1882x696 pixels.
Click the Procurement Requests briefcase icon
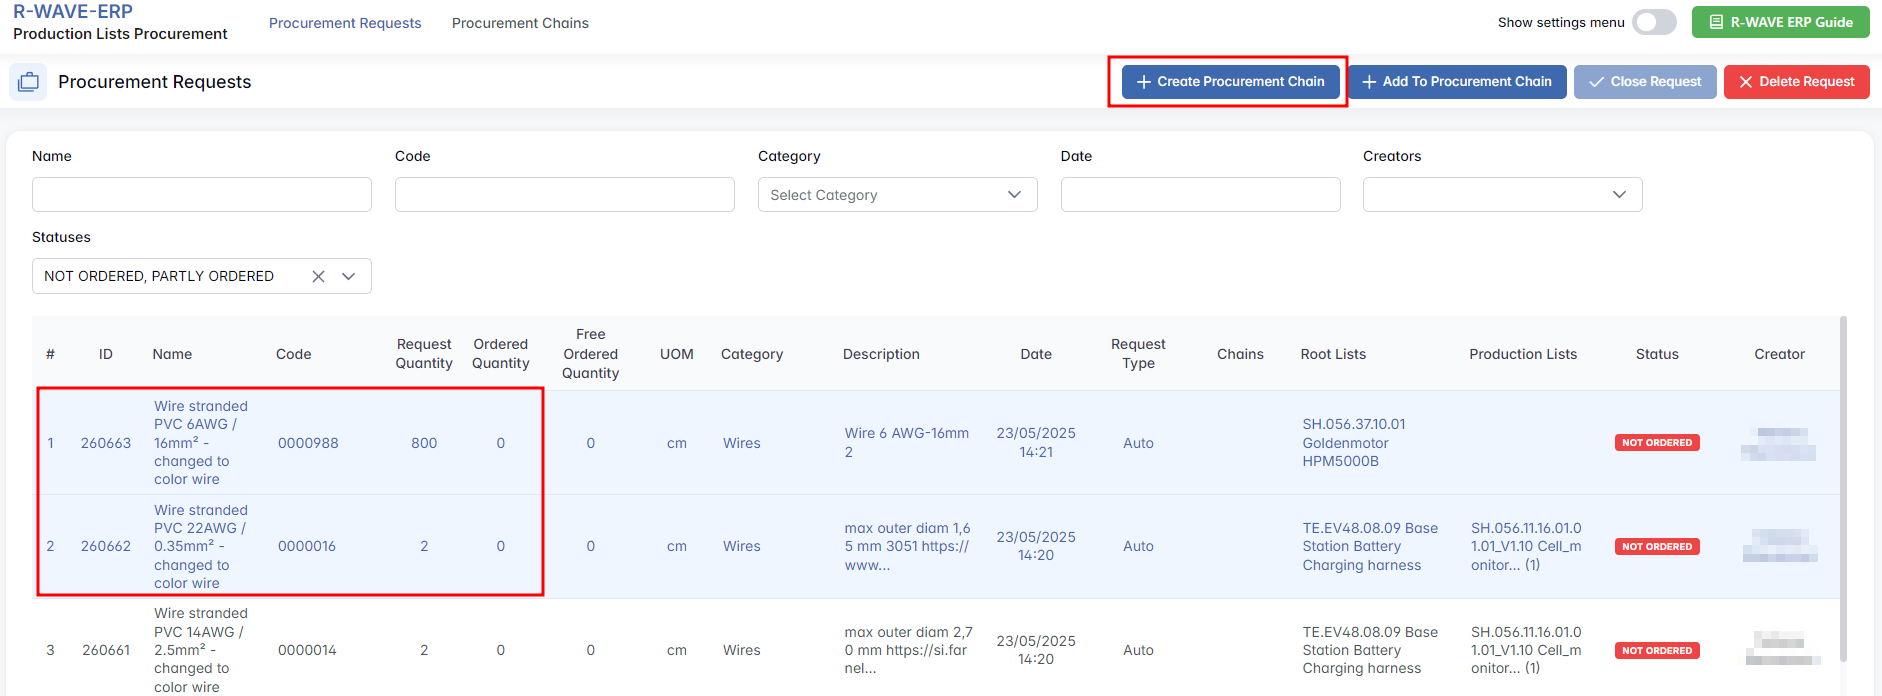28,82
